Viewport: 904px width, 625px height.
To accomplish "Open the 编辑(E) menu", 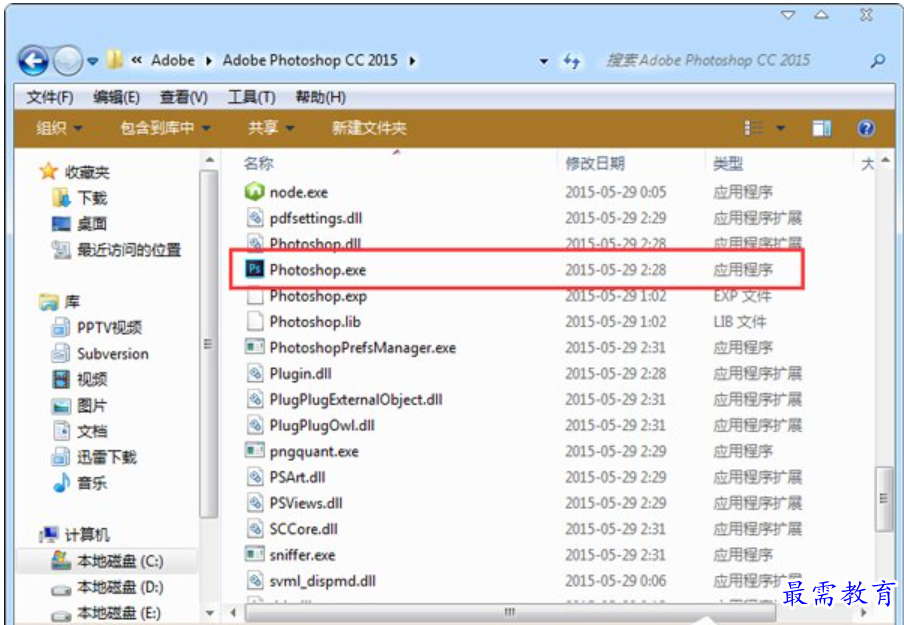I will coord(116,97).
